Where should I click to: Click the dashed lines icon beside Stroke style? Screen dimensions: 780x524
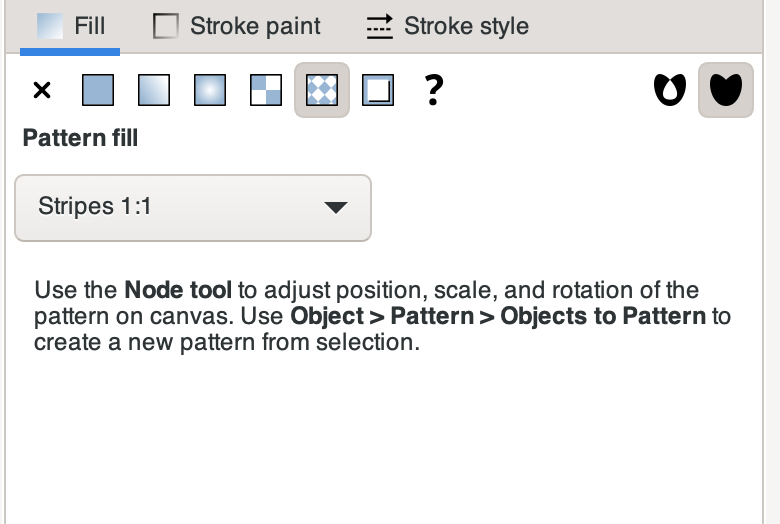tap(380, 27)
